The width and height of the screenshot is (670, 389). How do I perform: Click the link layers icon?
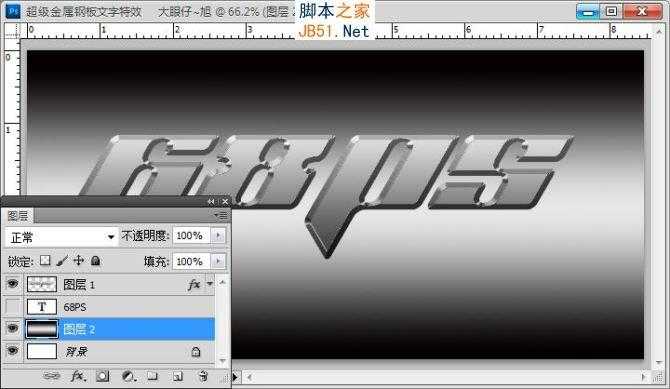point(52,376)
